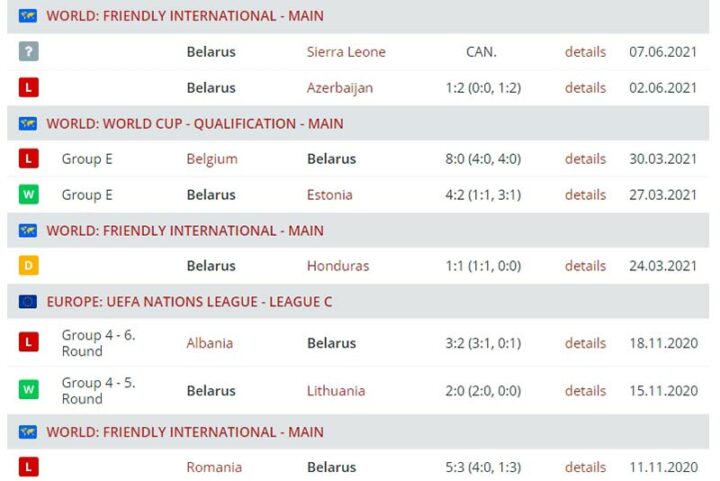Select the Azerbaijan team name
The image size is (720, 481).
340,88
